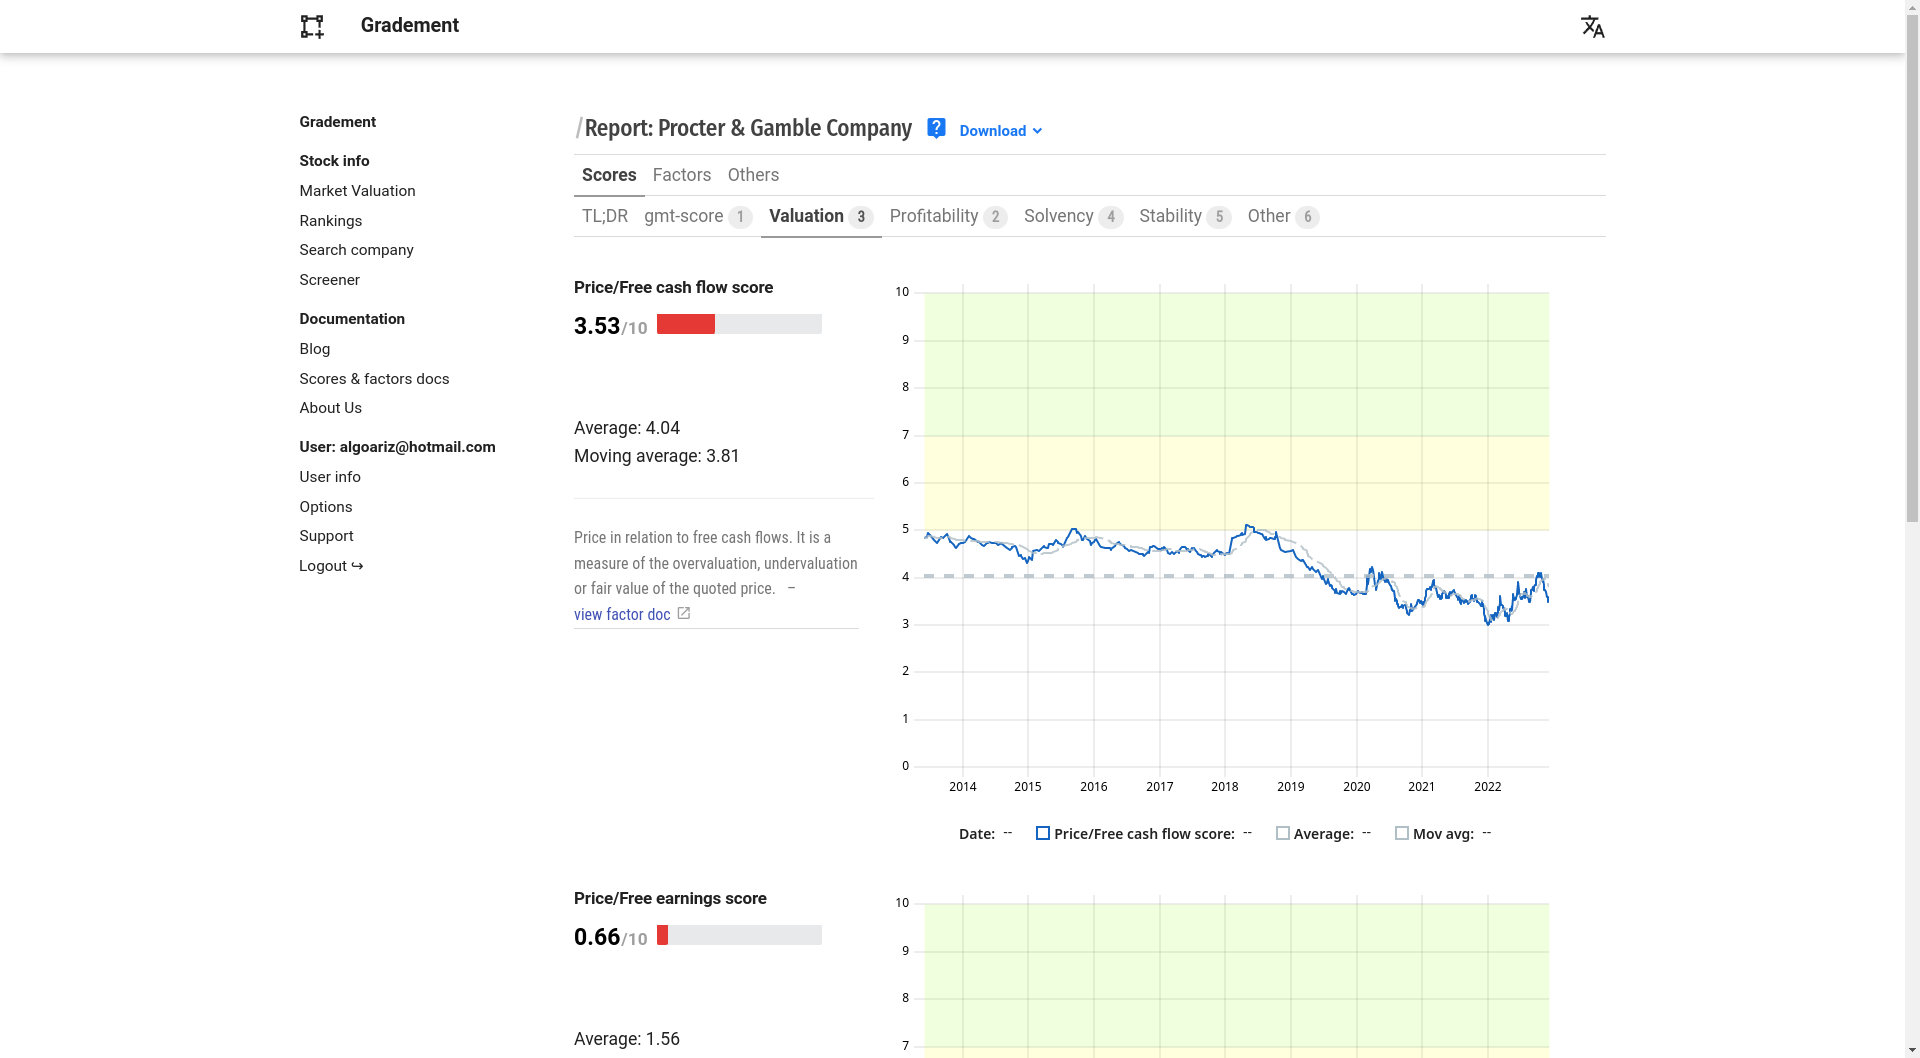Open the Support link
The image size is (1920, 1058).
326,536
